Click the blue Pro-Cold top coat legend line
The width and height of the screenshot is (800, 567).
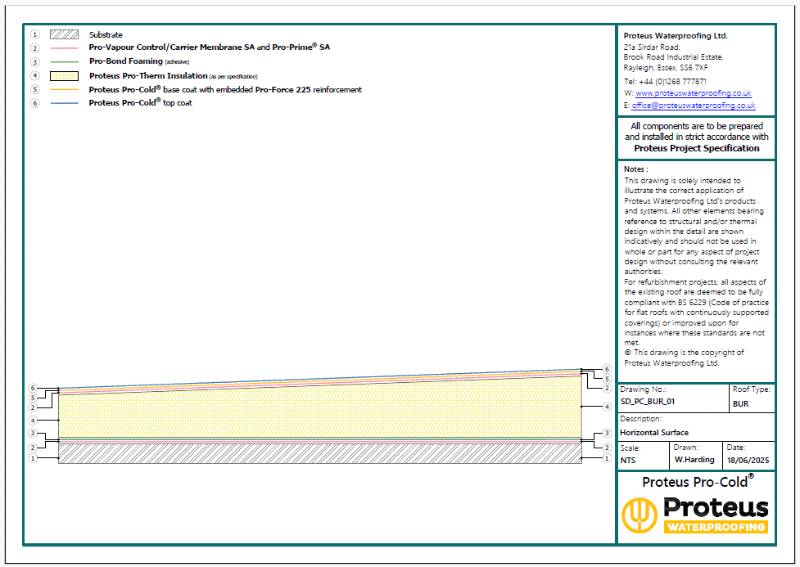click(64, 103)
